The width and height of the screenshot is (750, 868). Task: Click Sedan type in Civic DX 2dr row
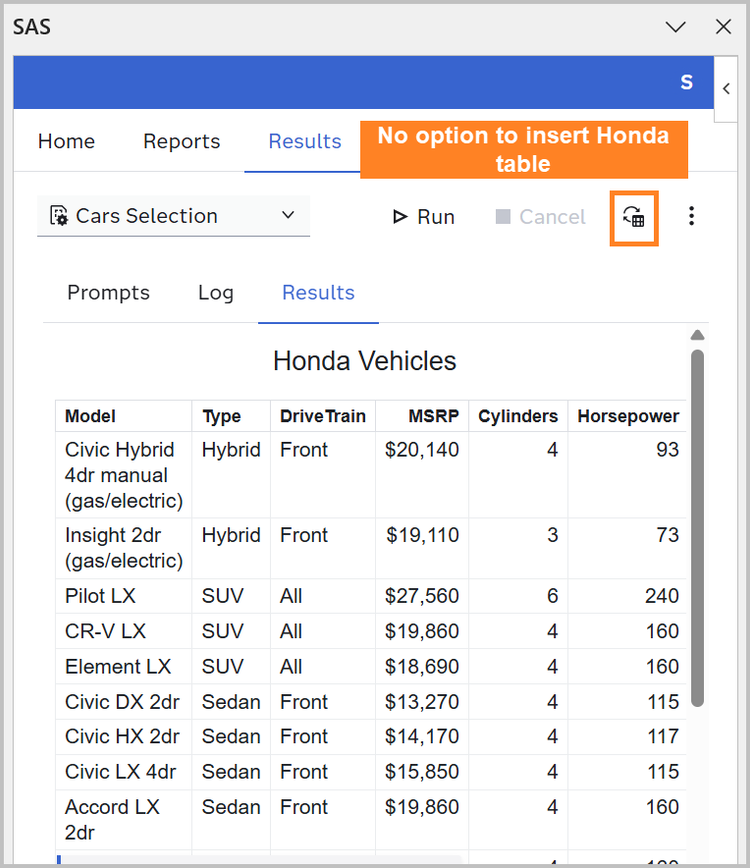[x=231, y=702]
